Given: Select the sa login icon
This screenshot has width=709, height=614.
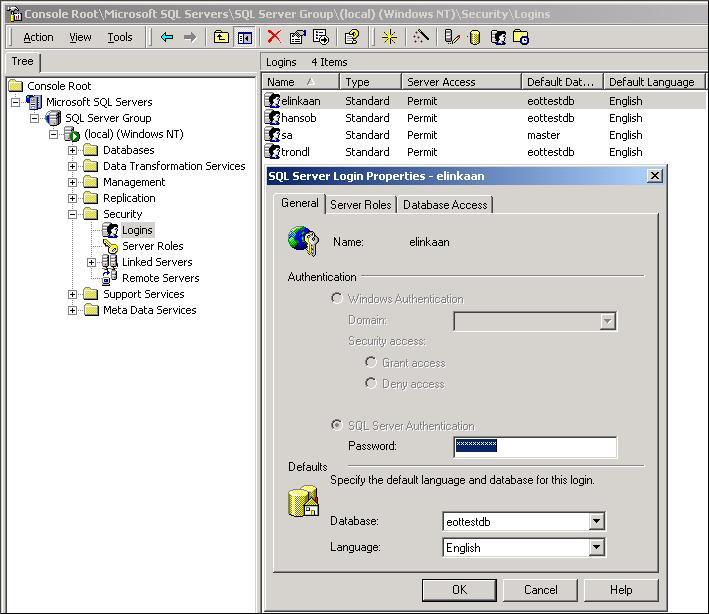Looking at the screenshot, I should pos(273,135).
